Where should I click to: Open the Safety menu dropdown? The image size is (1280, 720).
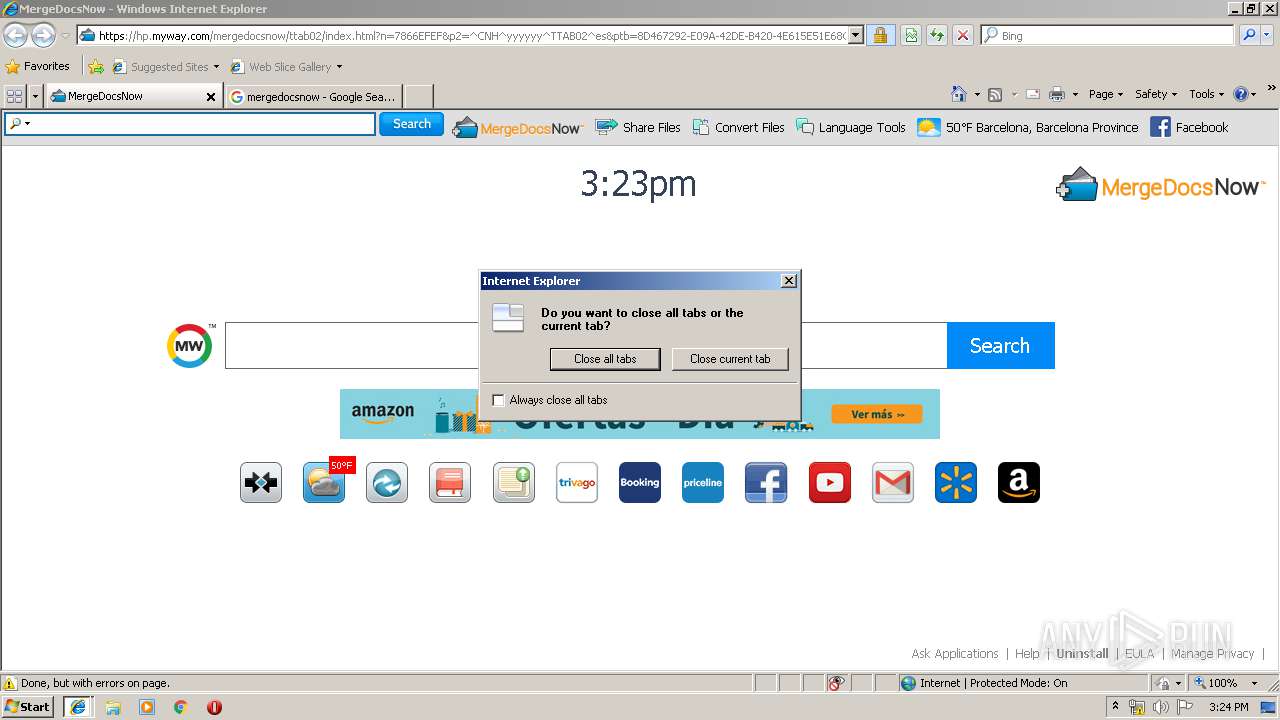point(1156,94)
